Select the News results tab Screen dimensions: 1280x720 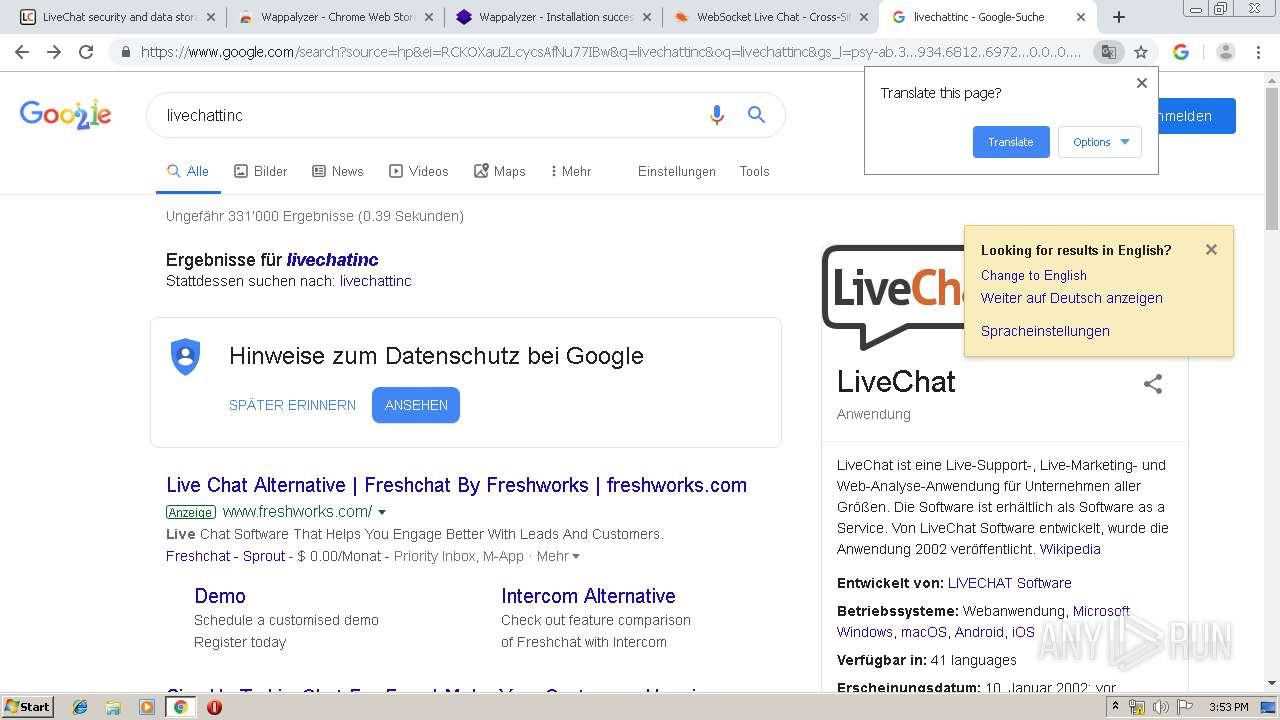(337, 171)
